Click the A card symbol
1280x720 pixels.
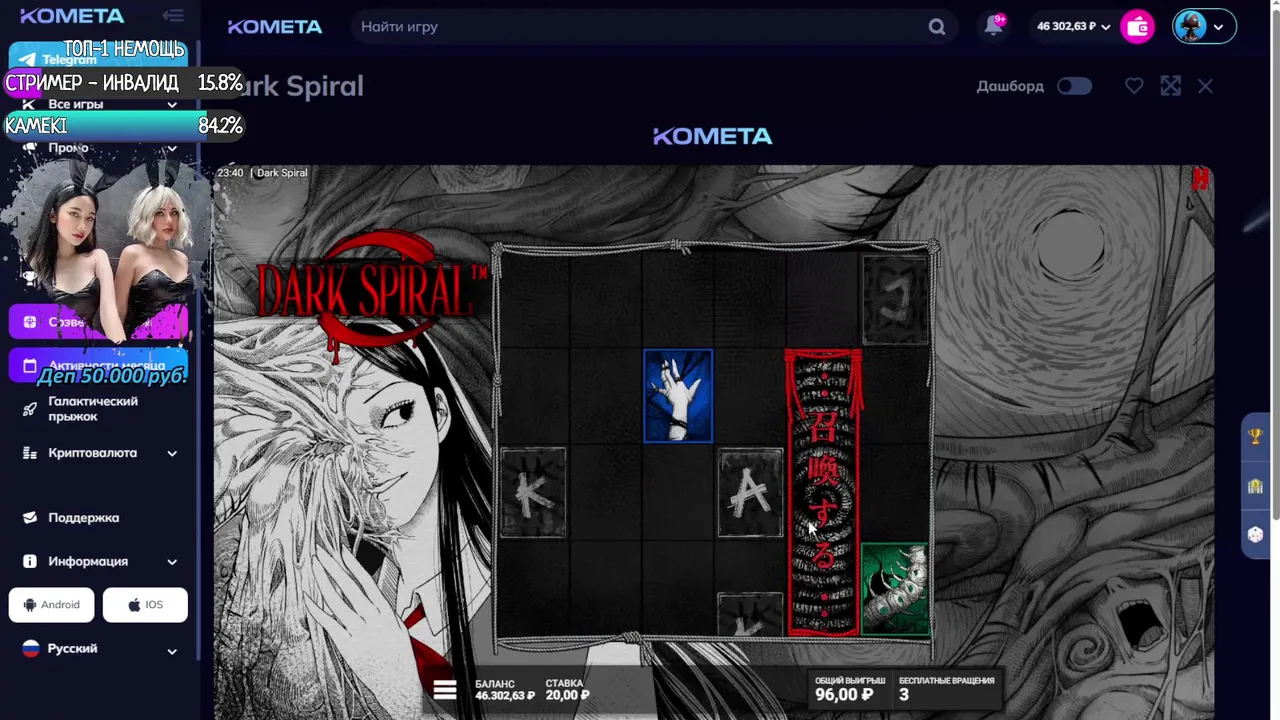point(751,492)
